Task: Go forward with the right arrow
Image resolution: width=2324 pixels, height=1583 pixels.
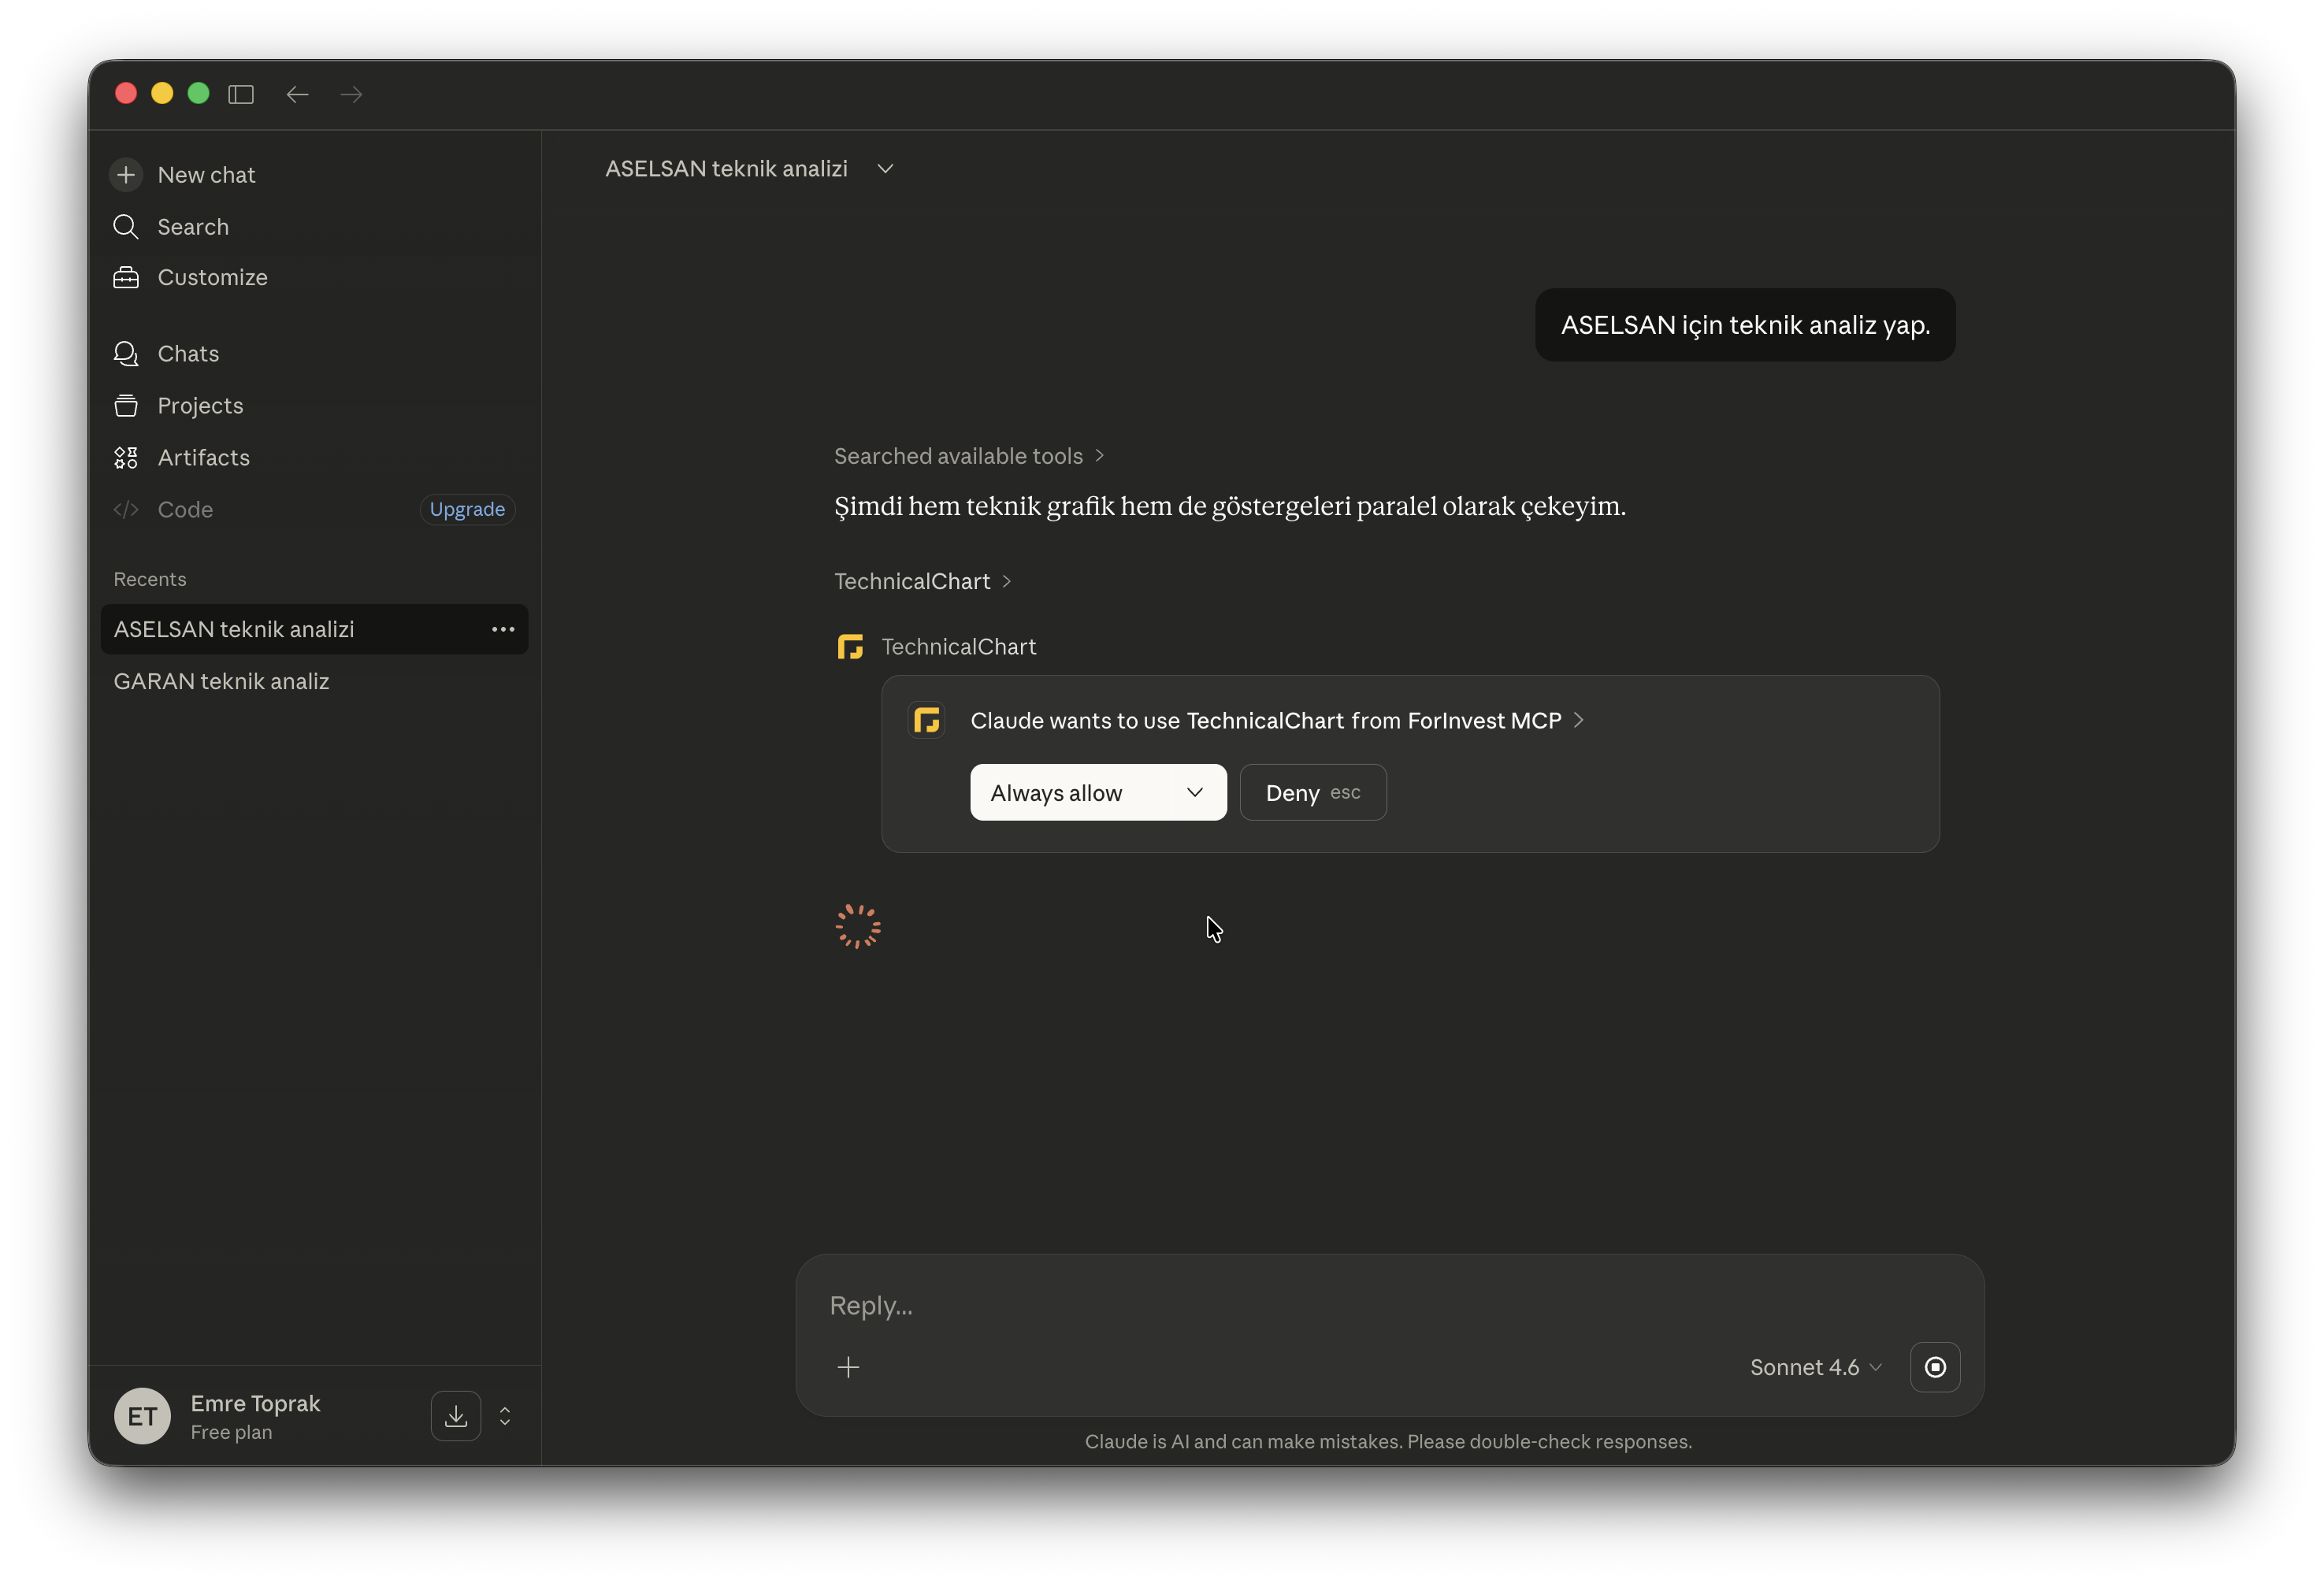Action: [x=351, y=94]
